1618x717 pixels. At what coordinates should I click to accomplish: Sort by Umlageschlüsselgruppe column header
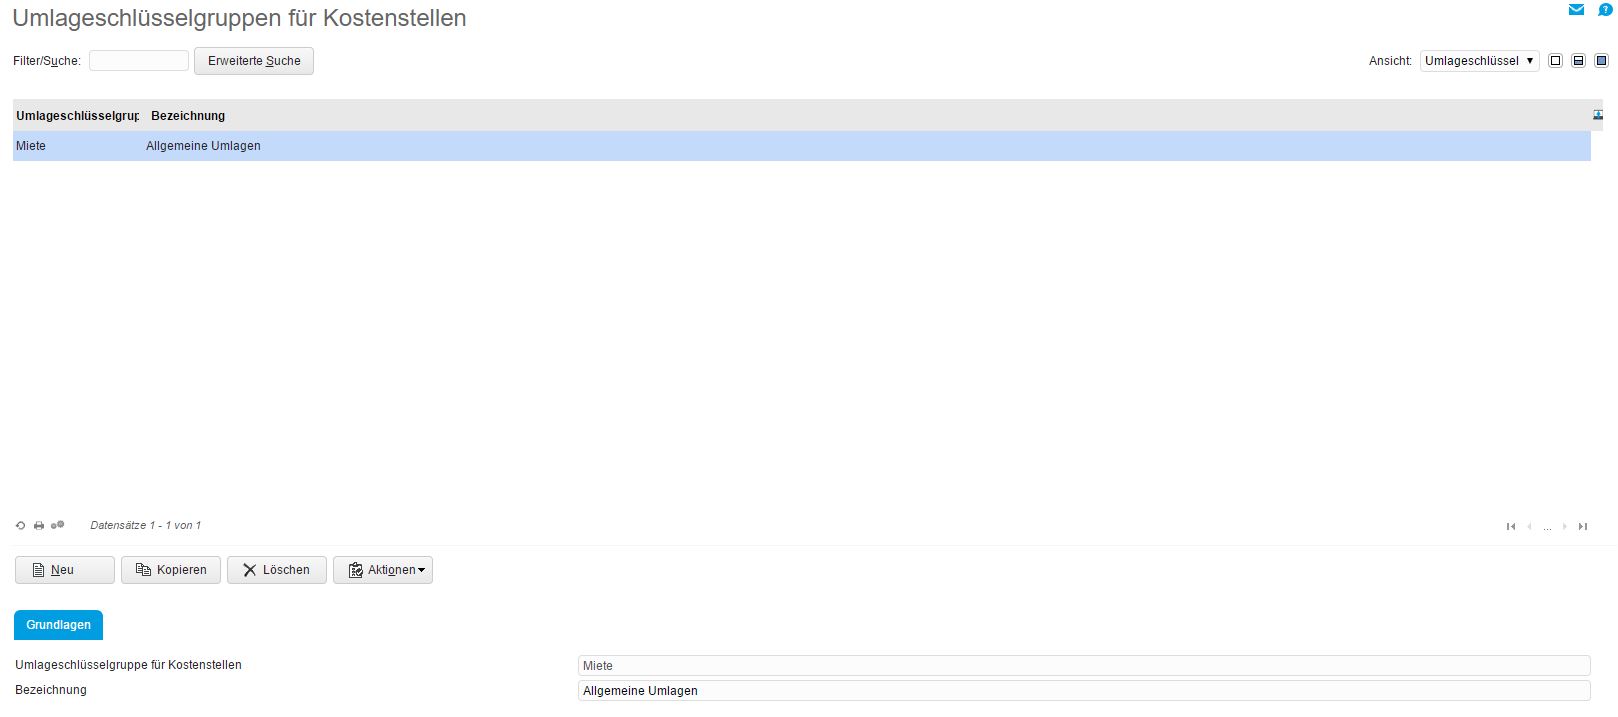coord(78,116)
